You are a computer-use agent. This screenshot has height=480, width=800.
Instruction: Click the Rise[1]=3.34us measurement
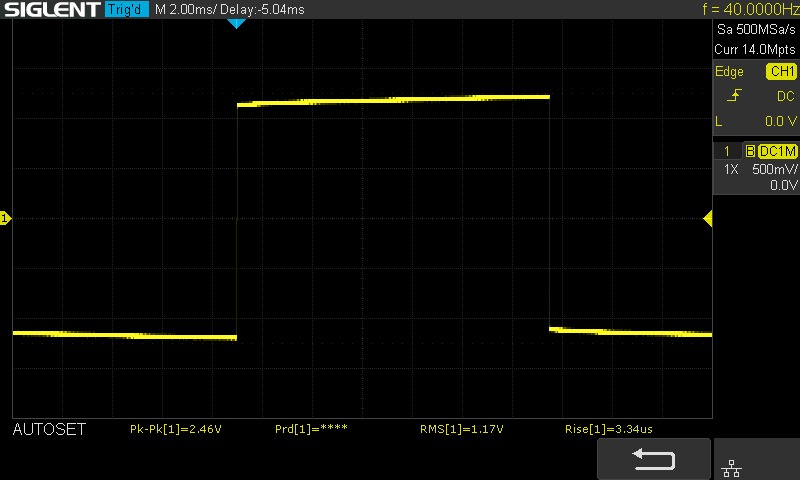point(609,429)
